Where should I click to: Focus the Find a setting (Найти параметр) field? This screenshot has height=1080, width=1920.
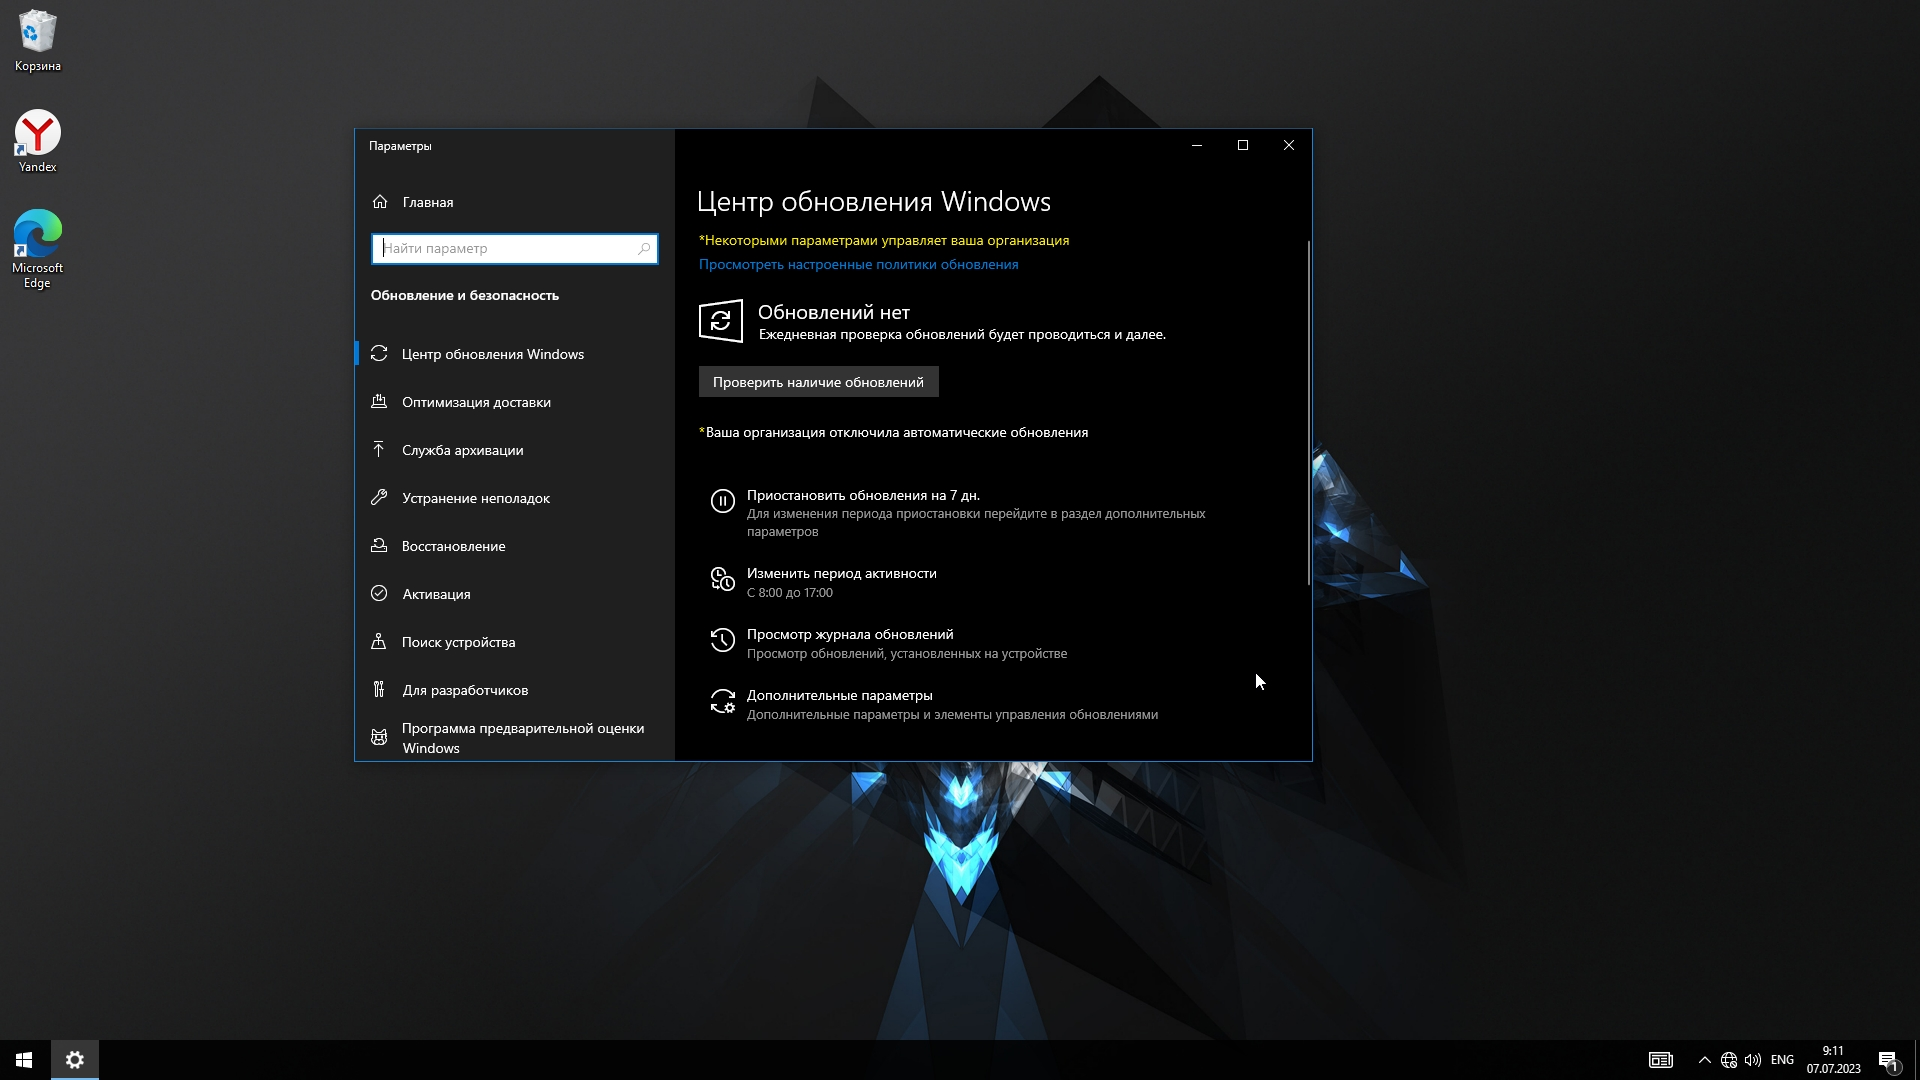506,248
